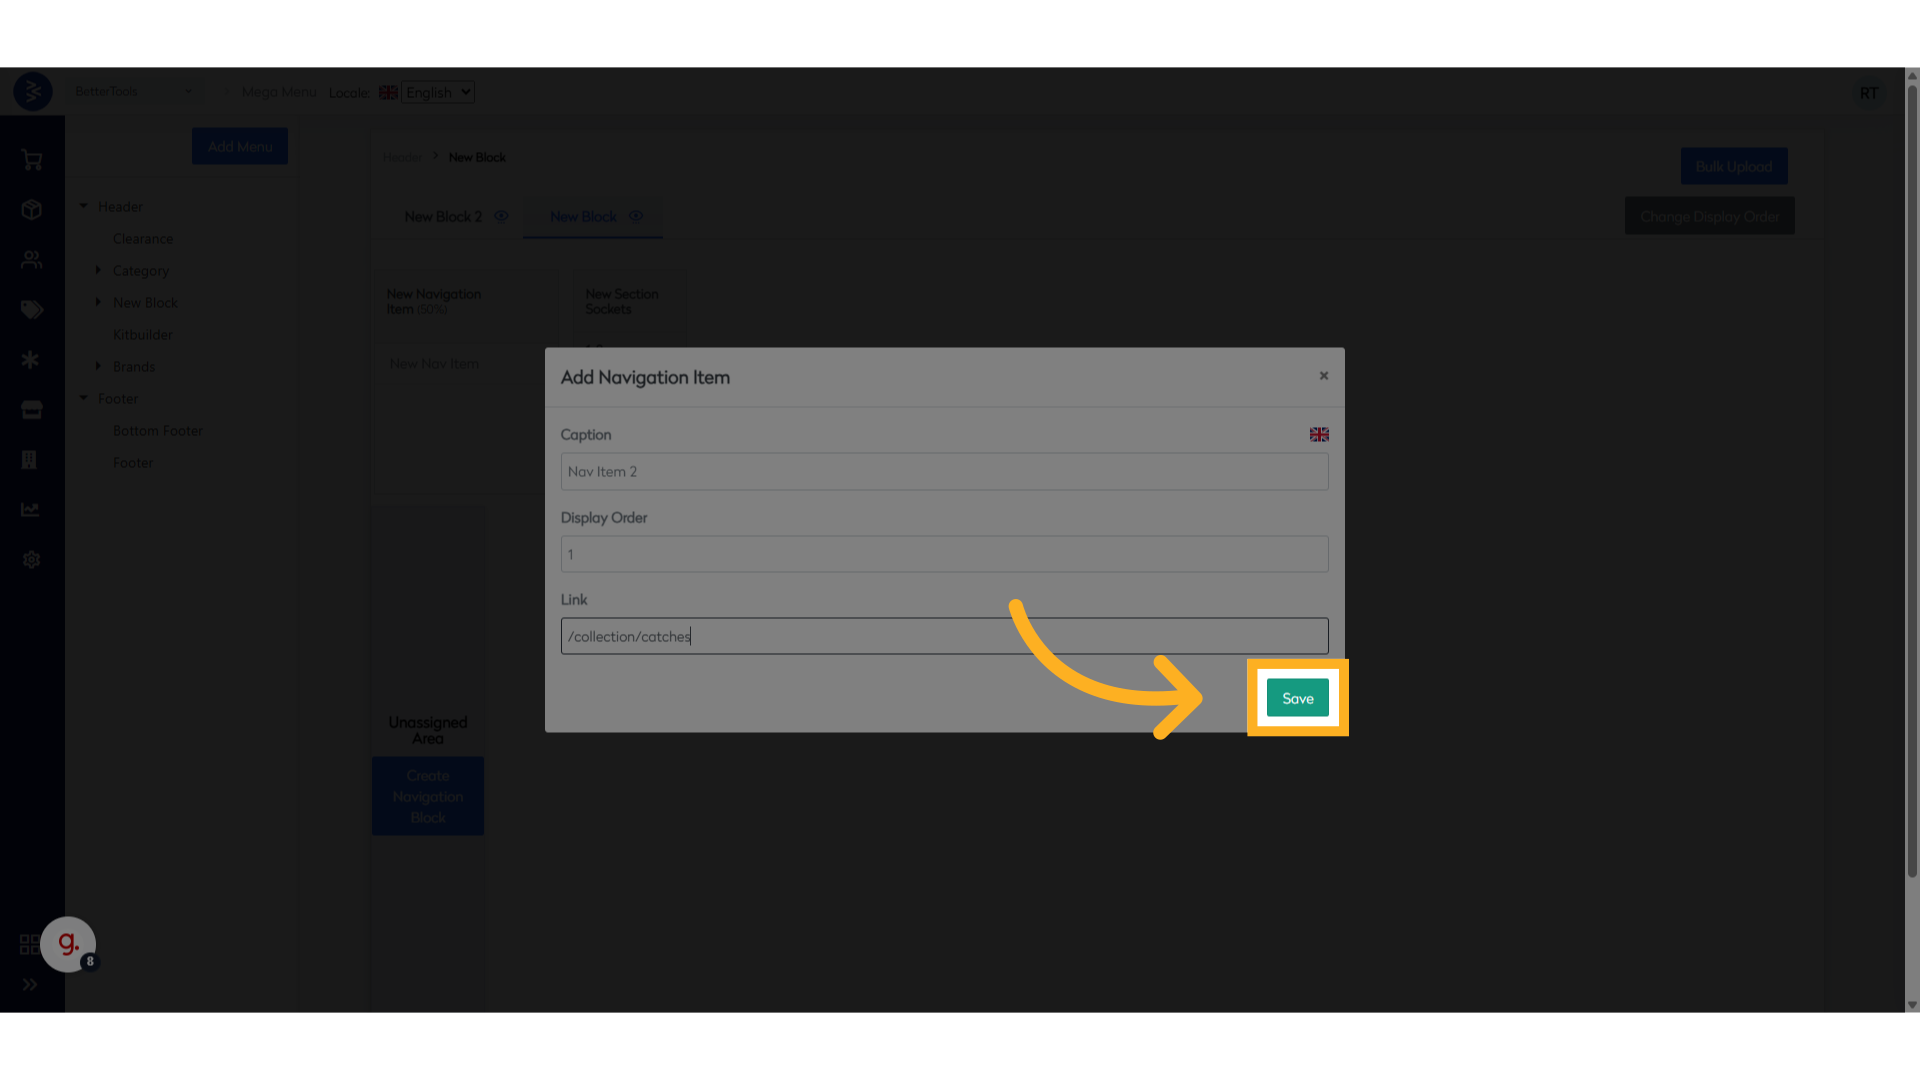This screenshot has width=1920, height=1080.
Task: Toggle visibility eye on New Block tab
Action: [635, 216]
